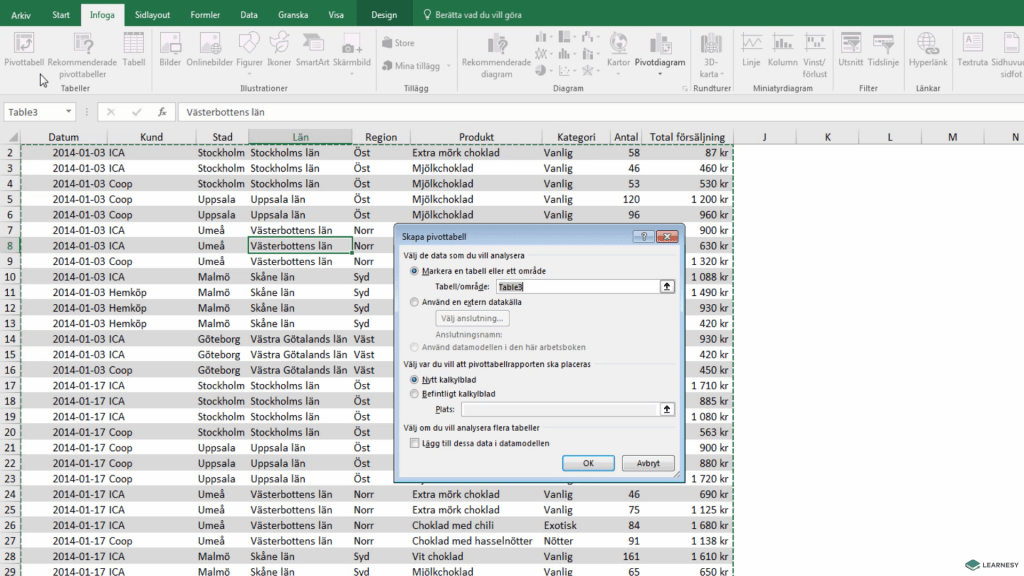Switch to the Formler tab
Image resolution: width=1024 pixels, height=576 pixels.
click(205, 15)
